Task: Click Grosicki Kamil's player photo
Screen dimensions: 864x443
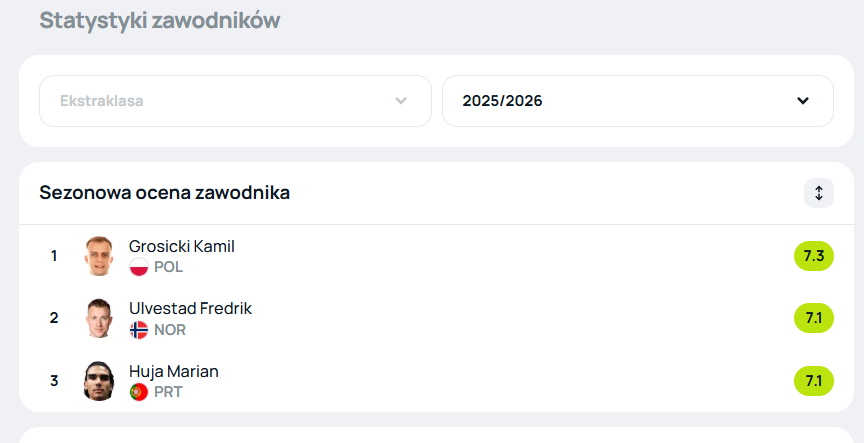Action: (99, 256)
